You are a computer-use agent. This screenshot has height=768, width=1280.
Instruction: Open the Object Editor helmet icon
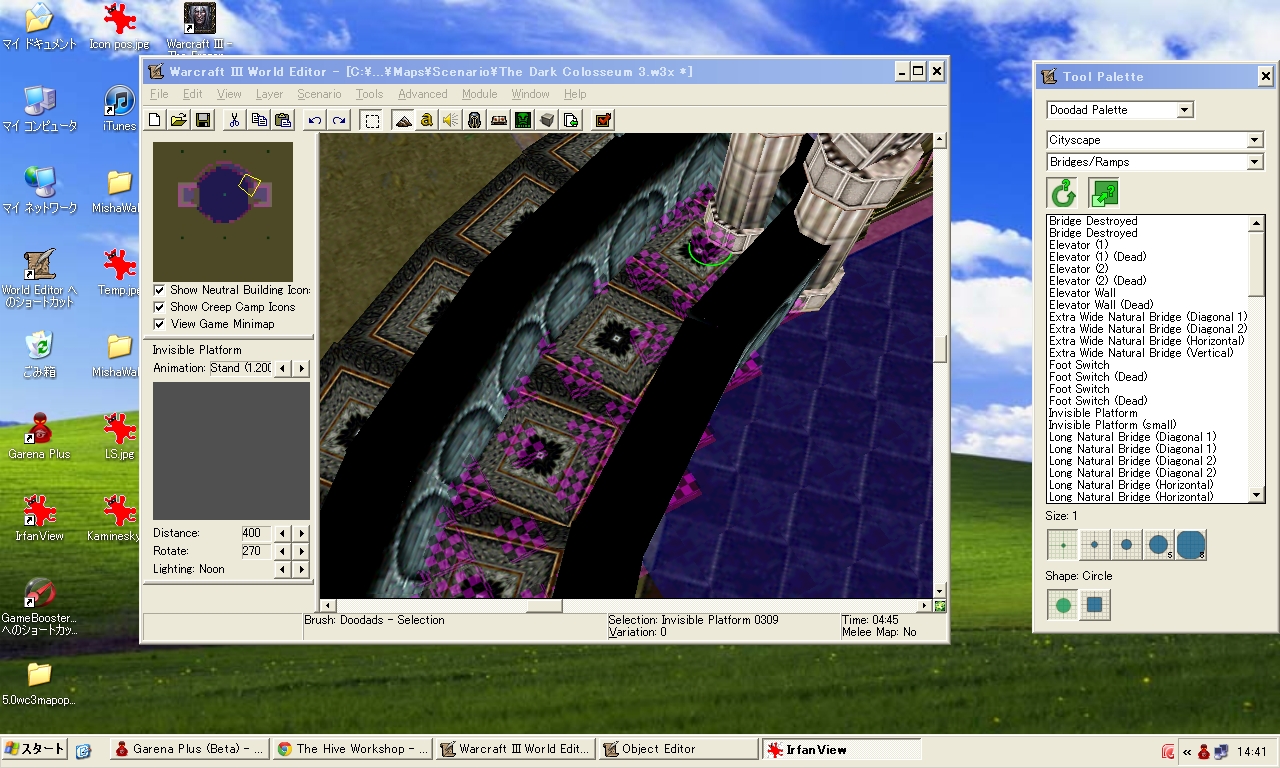475,120
